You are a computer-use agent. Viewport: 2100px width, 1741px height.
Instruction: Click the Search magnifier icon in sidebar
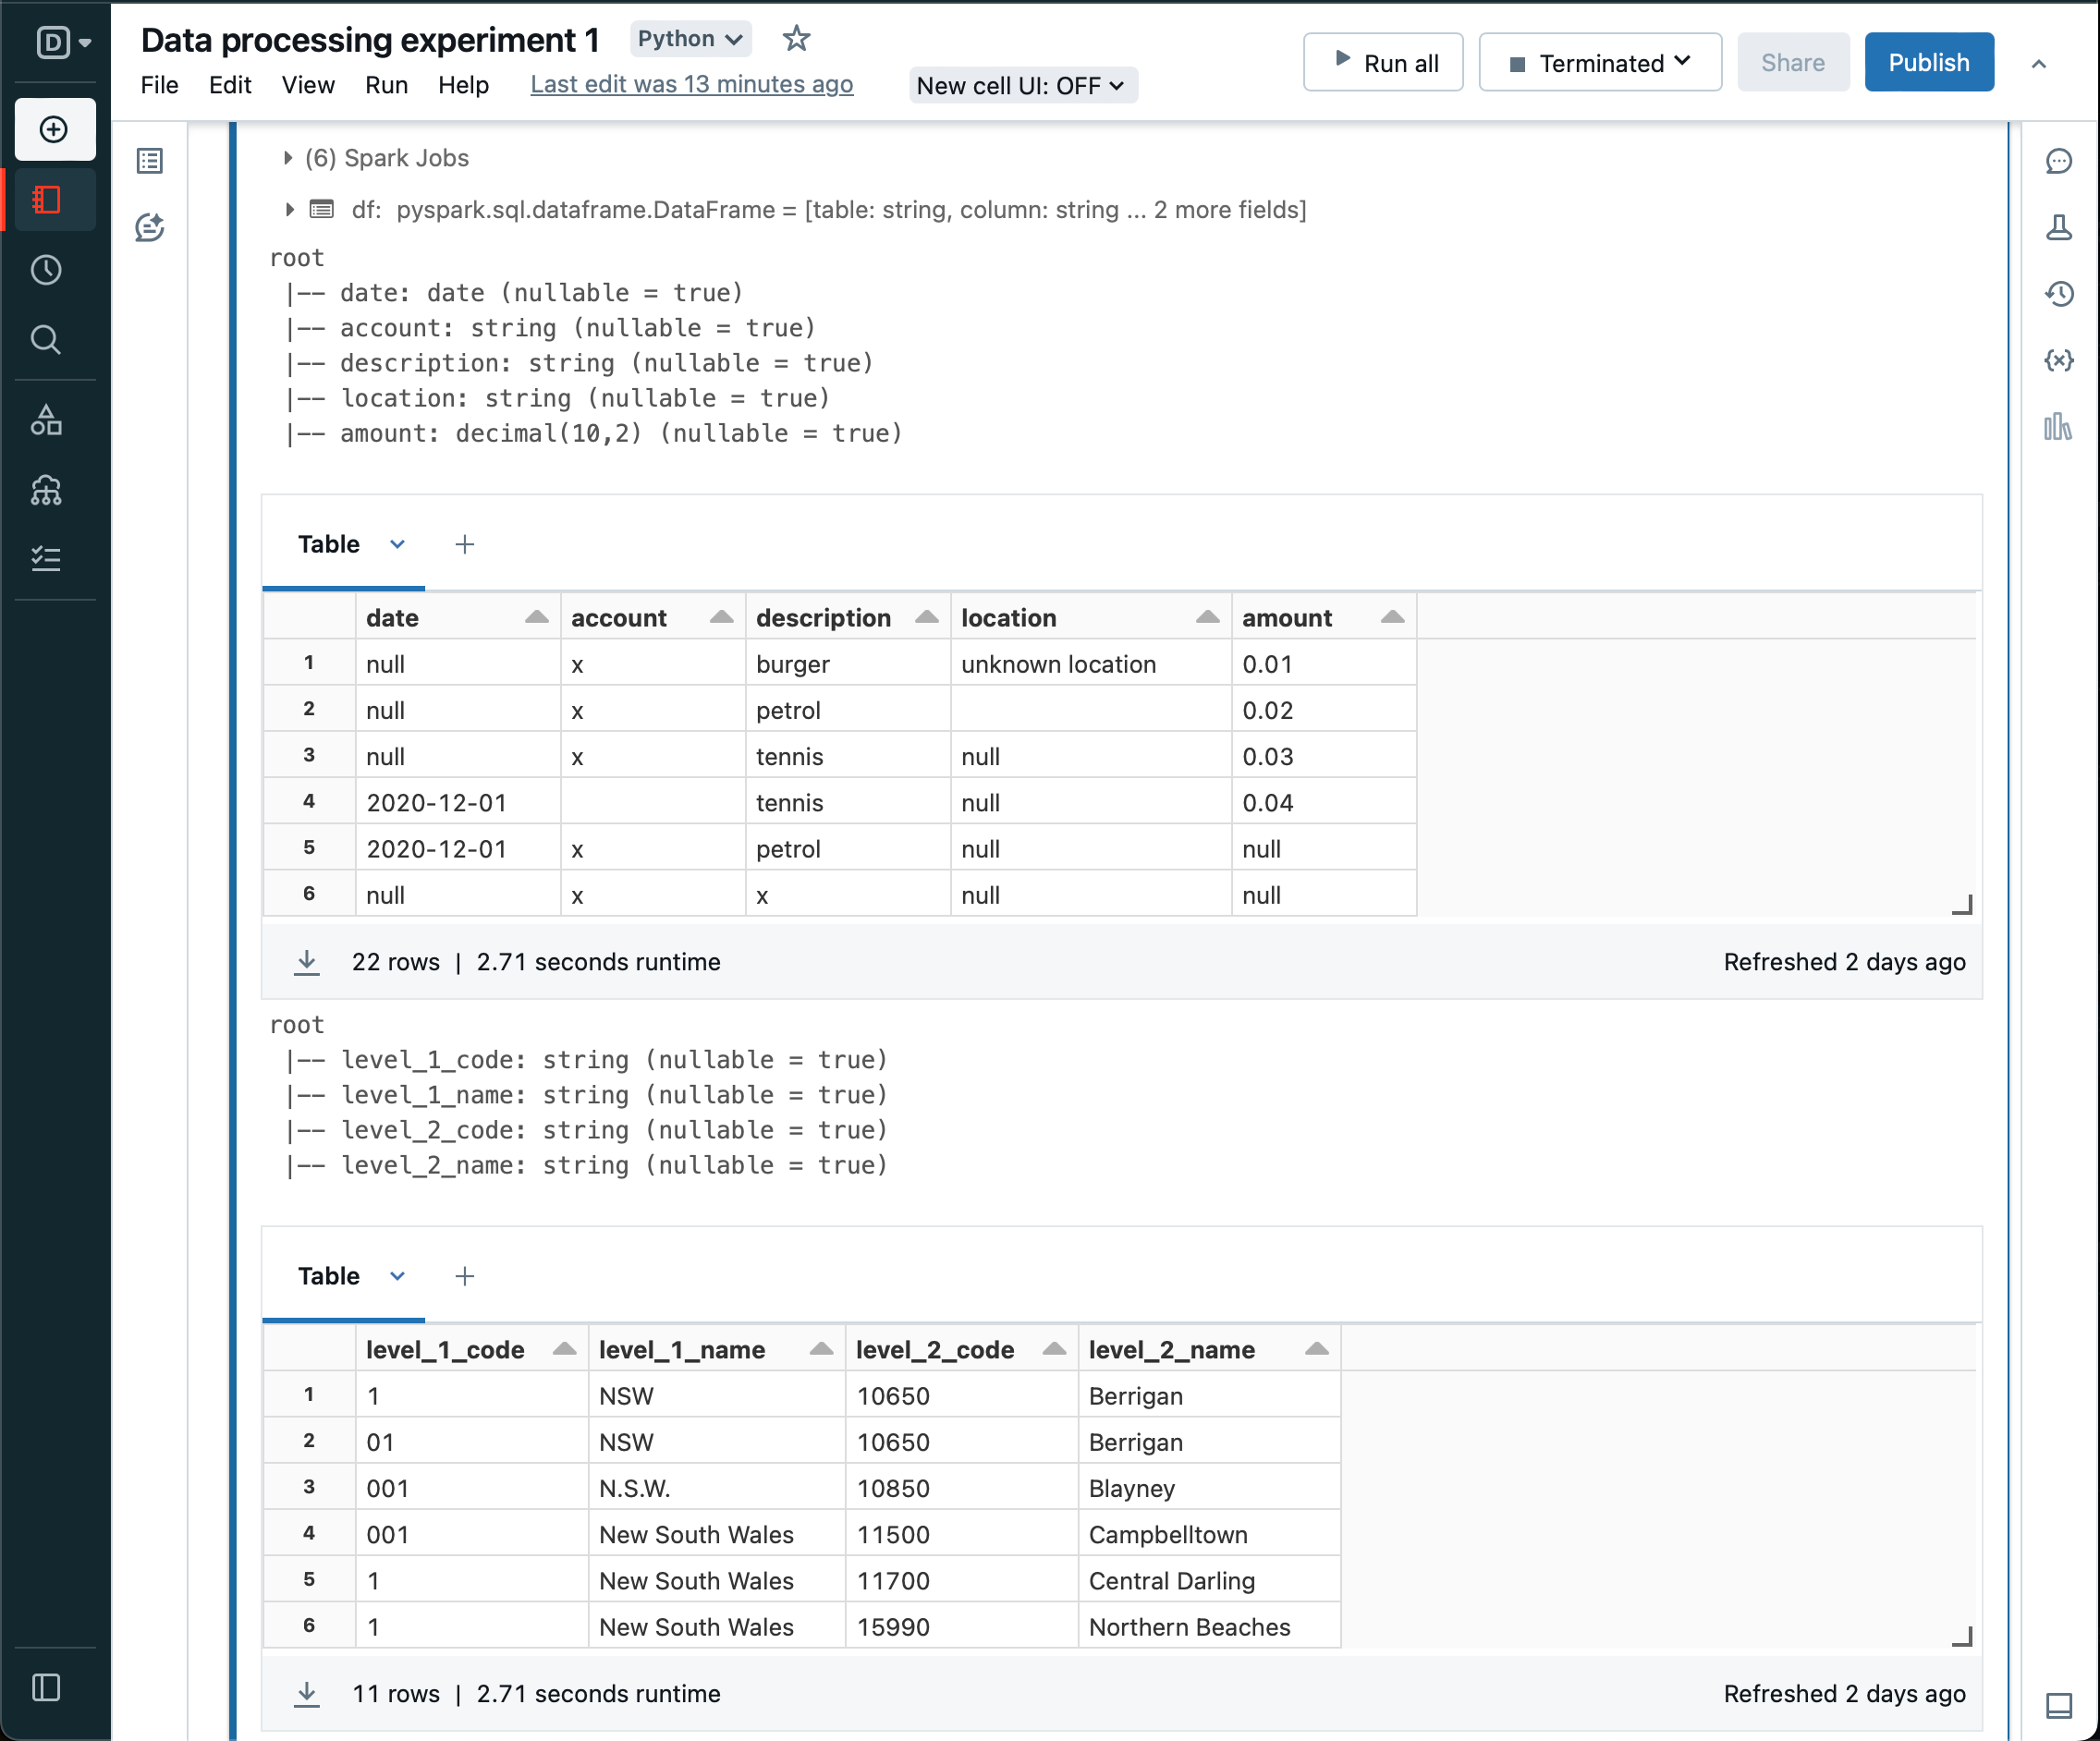(46, 340)
